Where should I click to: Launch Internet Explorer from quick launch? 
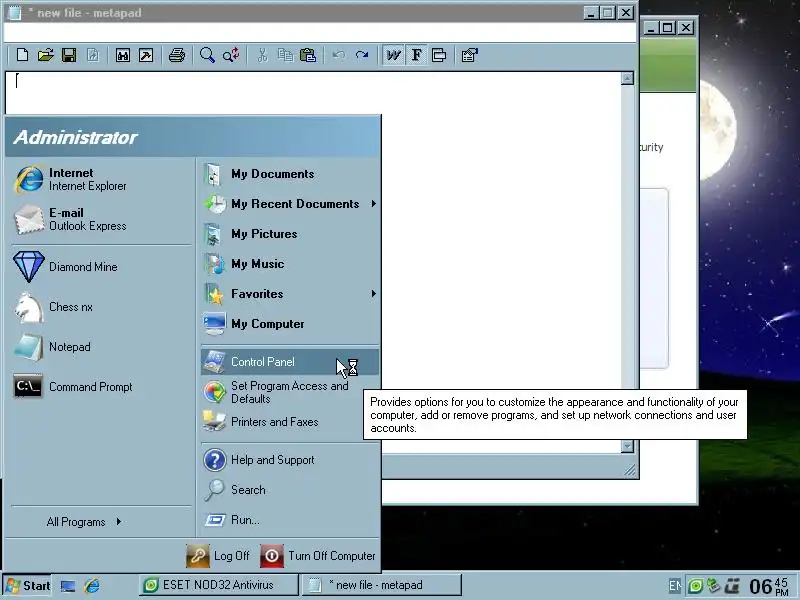(92, 586)
